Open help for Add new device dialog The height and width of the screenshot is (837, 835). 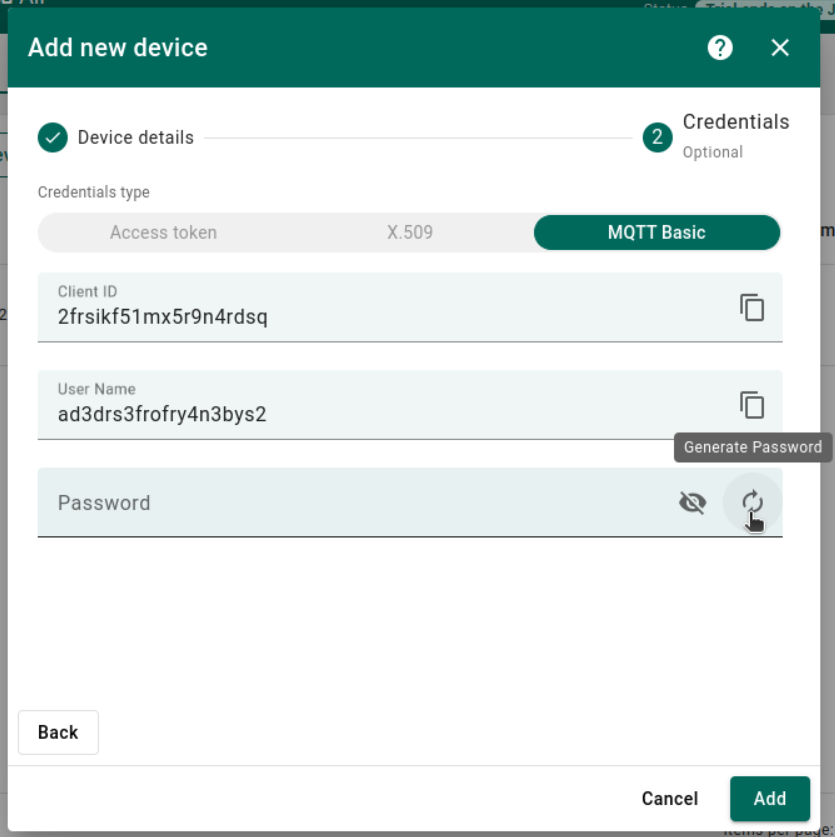pos(720,48)
